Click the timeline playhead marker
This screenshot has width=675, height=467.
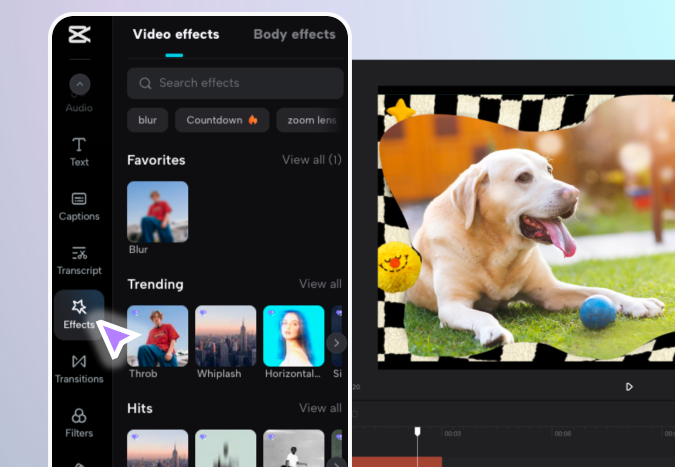[x=417, y=431]
